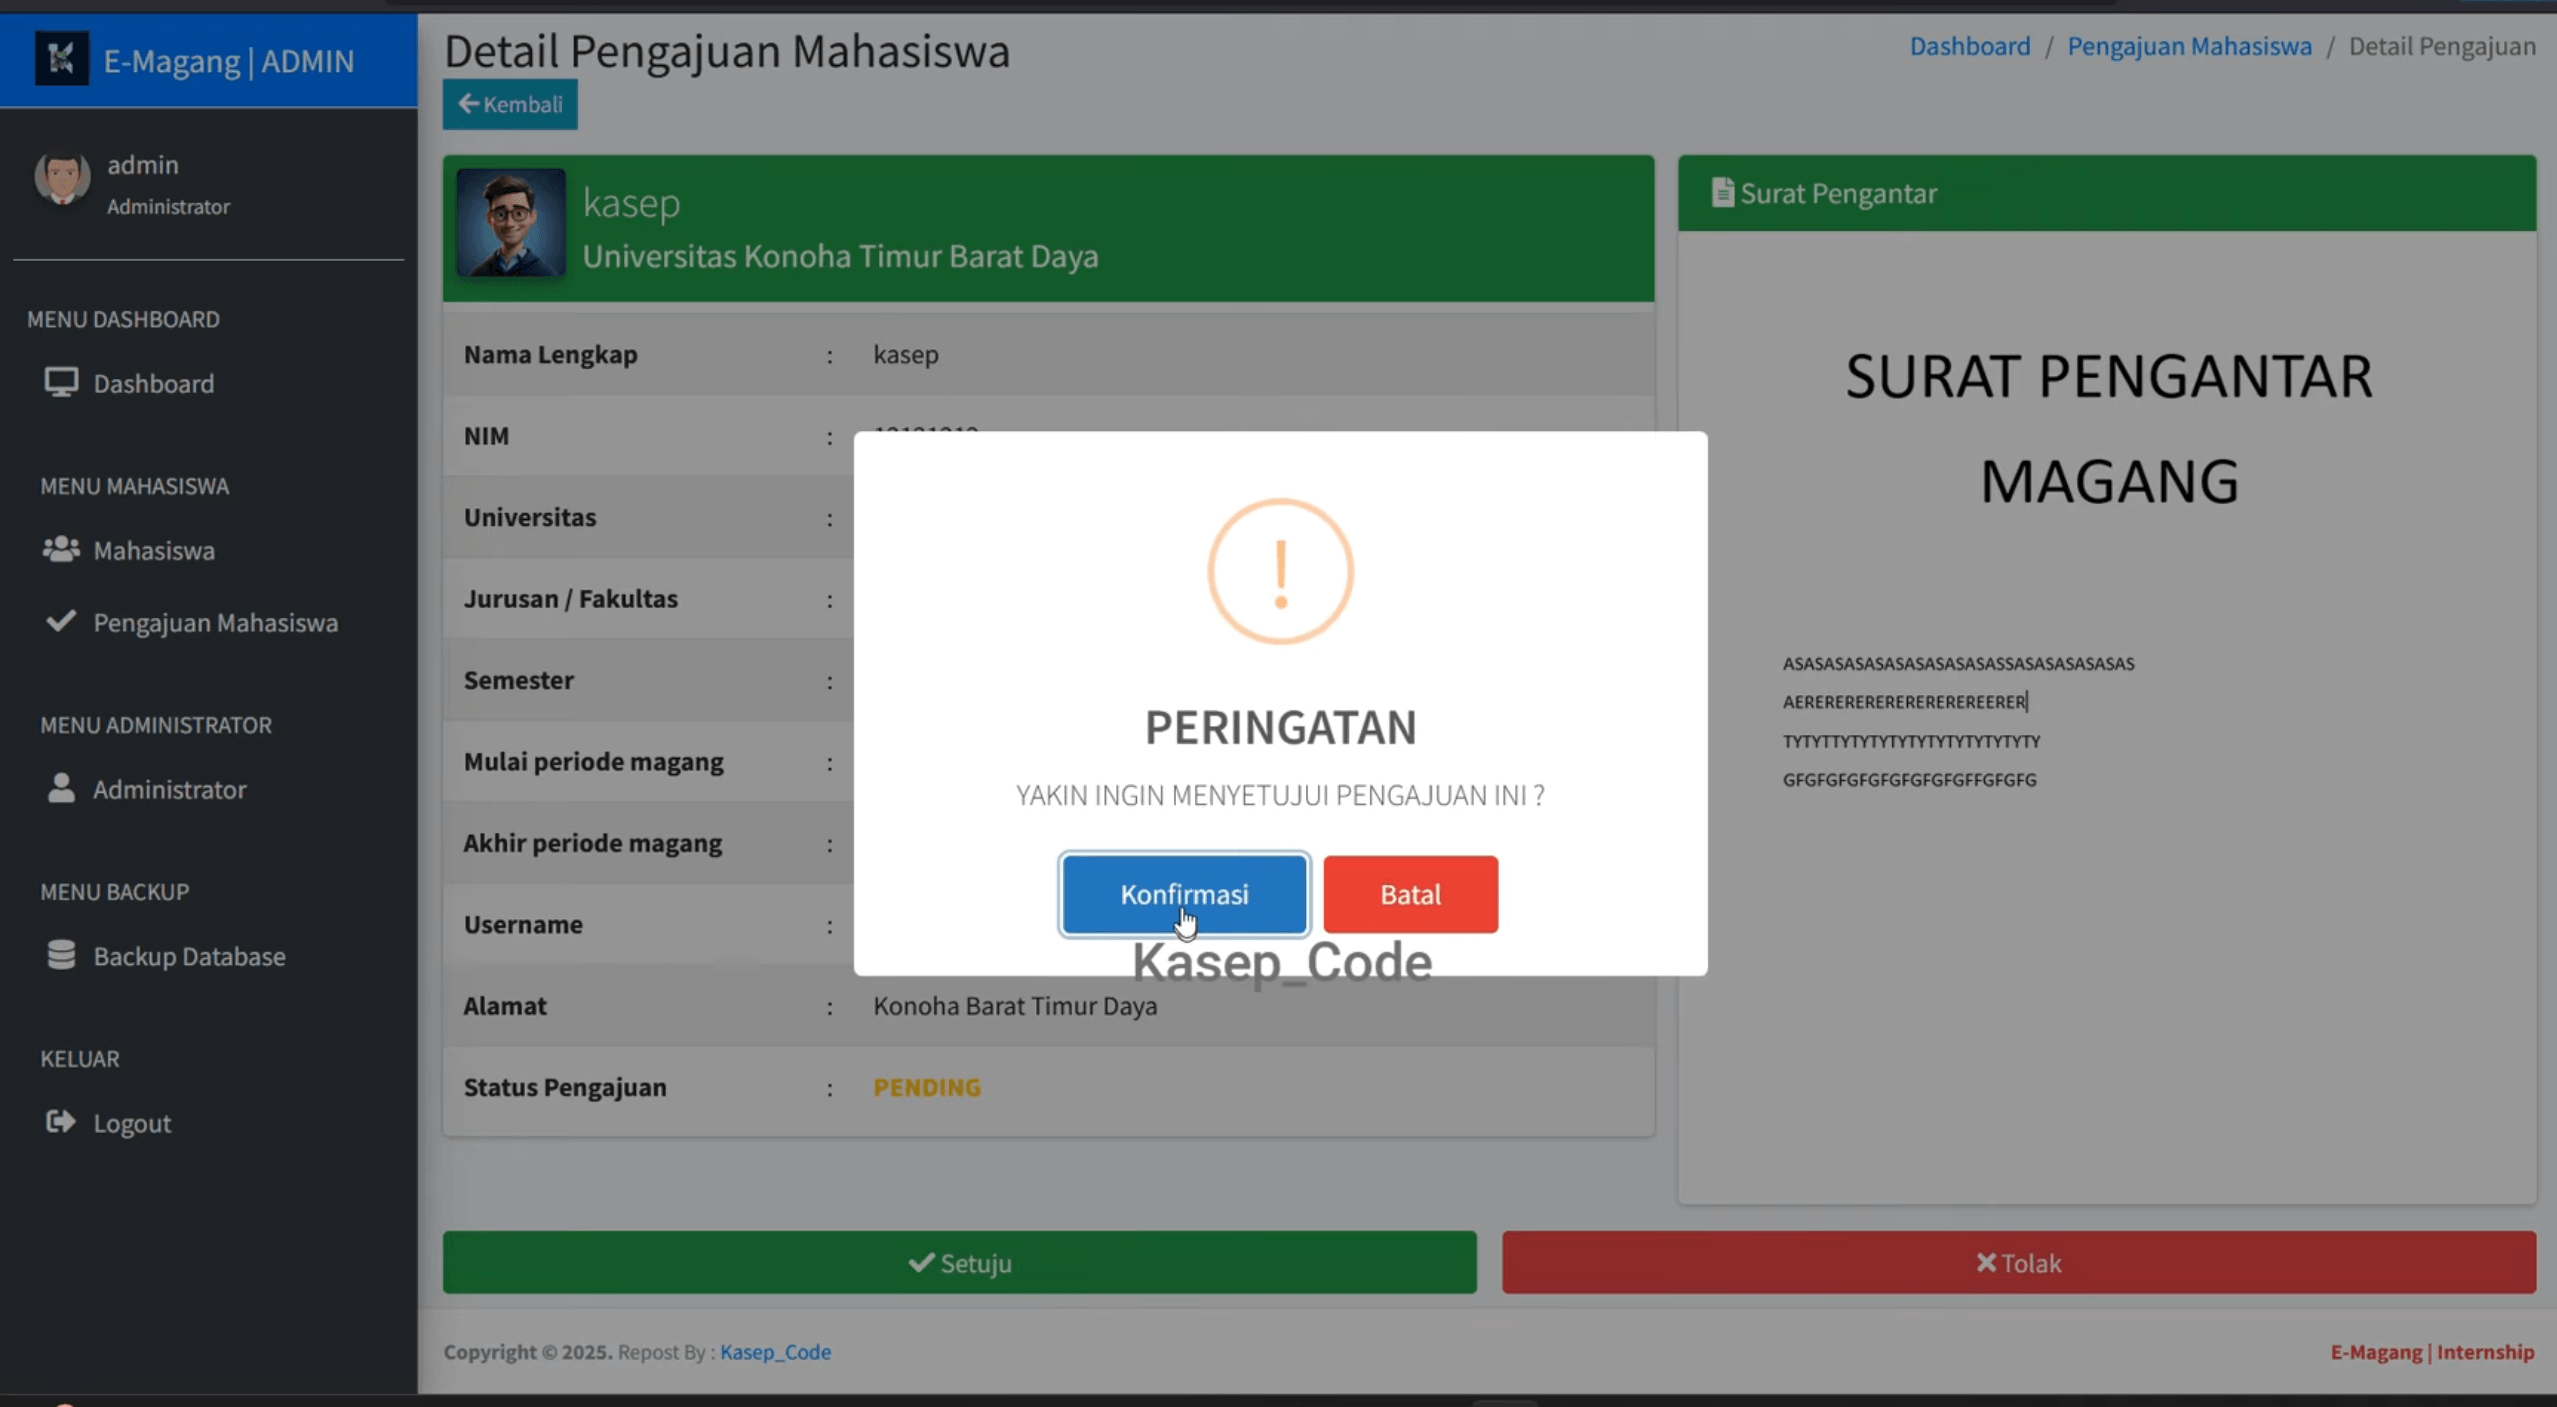Click the 'Universitas Konoha Timur Barat Daya' header text

840,256
